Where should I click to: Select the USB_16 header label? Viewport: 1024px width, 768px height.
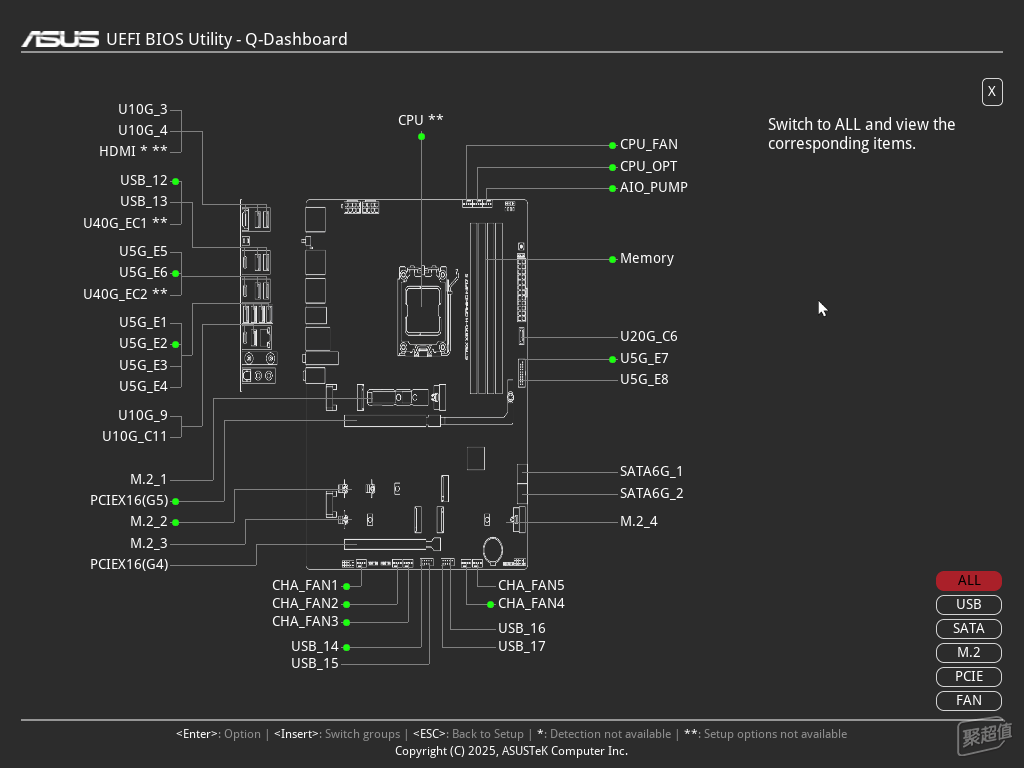[x=522, y=628]
